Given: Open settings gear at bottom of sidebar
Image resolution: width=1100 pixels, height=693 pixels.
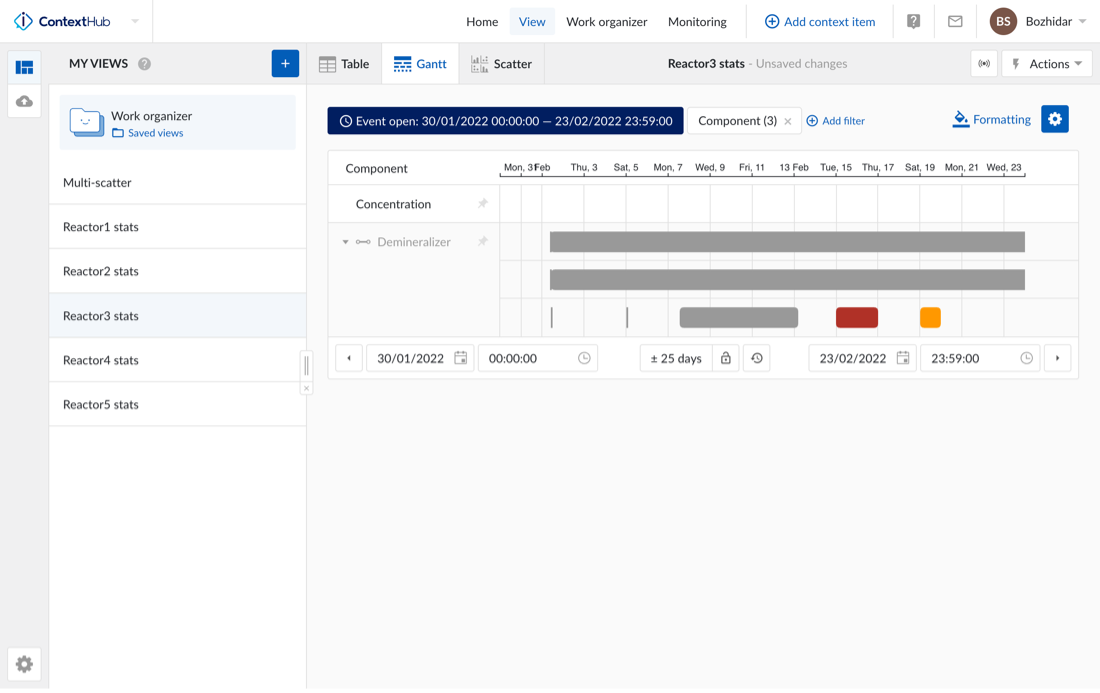Looking at the screenshot, I should (x=25, y=664).
